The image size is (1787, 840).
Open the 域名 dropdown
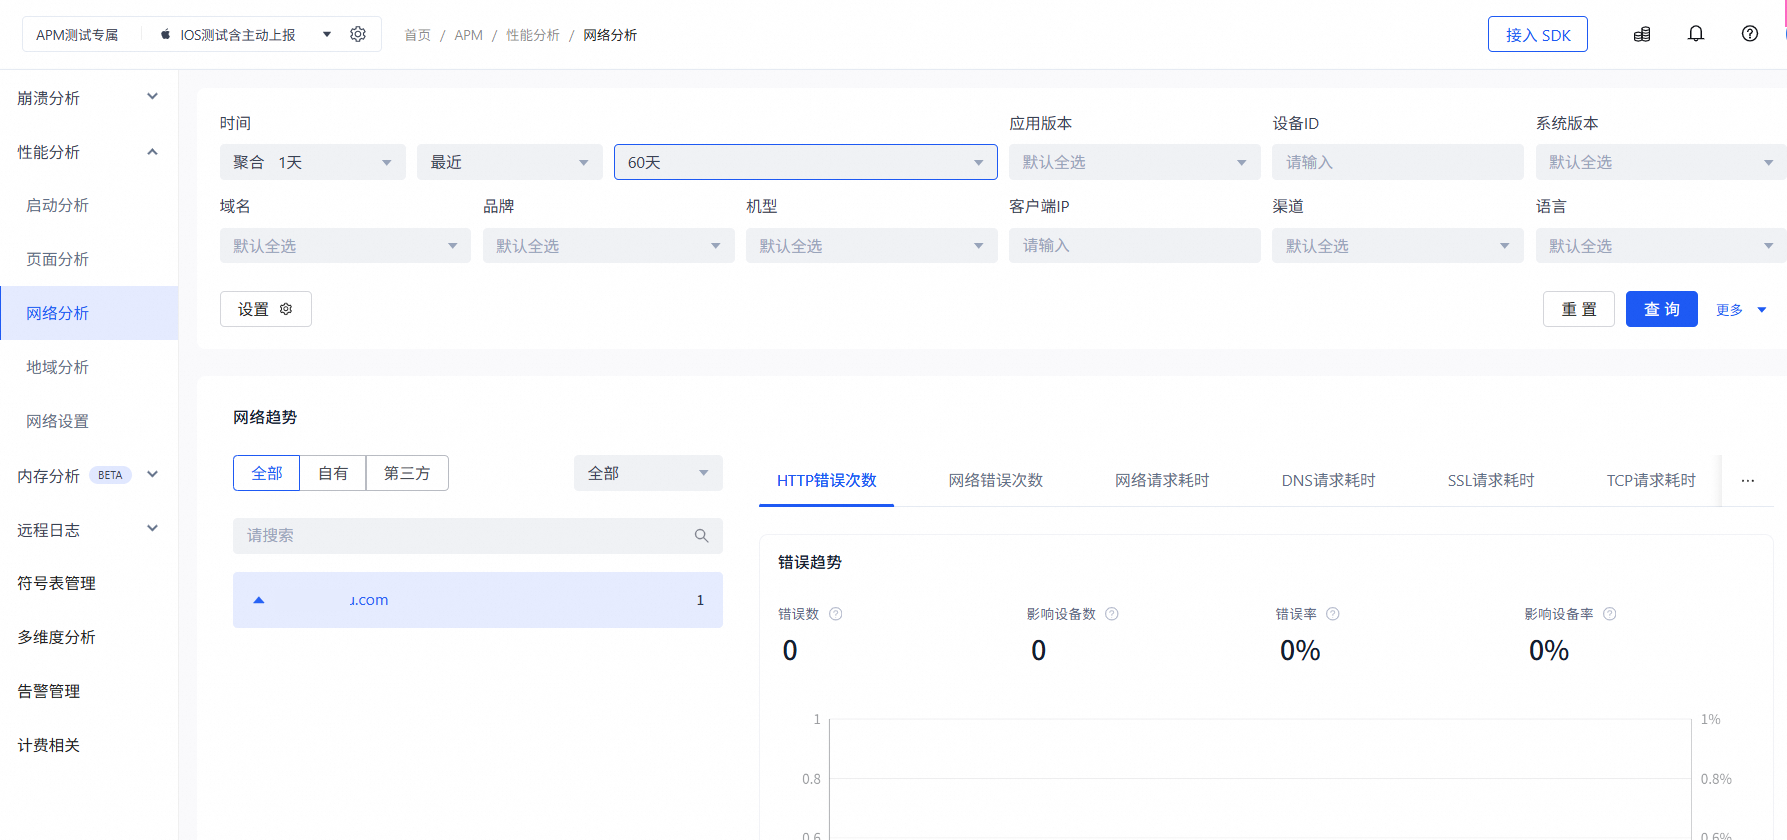pyautogui.click(x=345, y=246)
